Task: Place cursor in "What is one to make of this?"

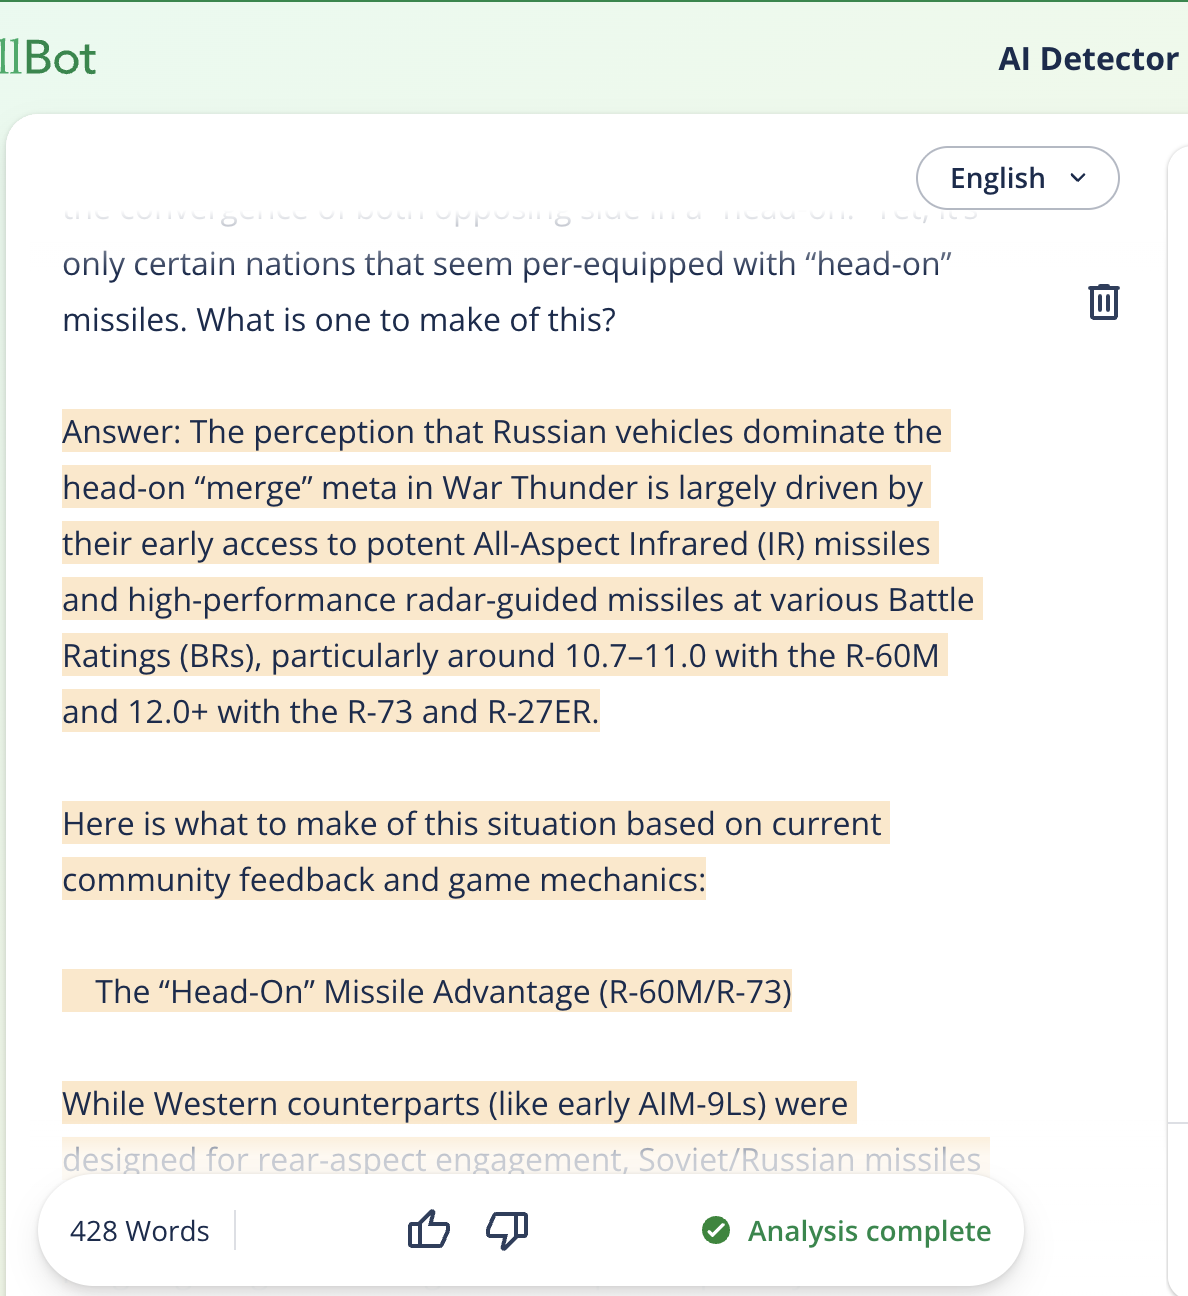Action: (406, 320)
